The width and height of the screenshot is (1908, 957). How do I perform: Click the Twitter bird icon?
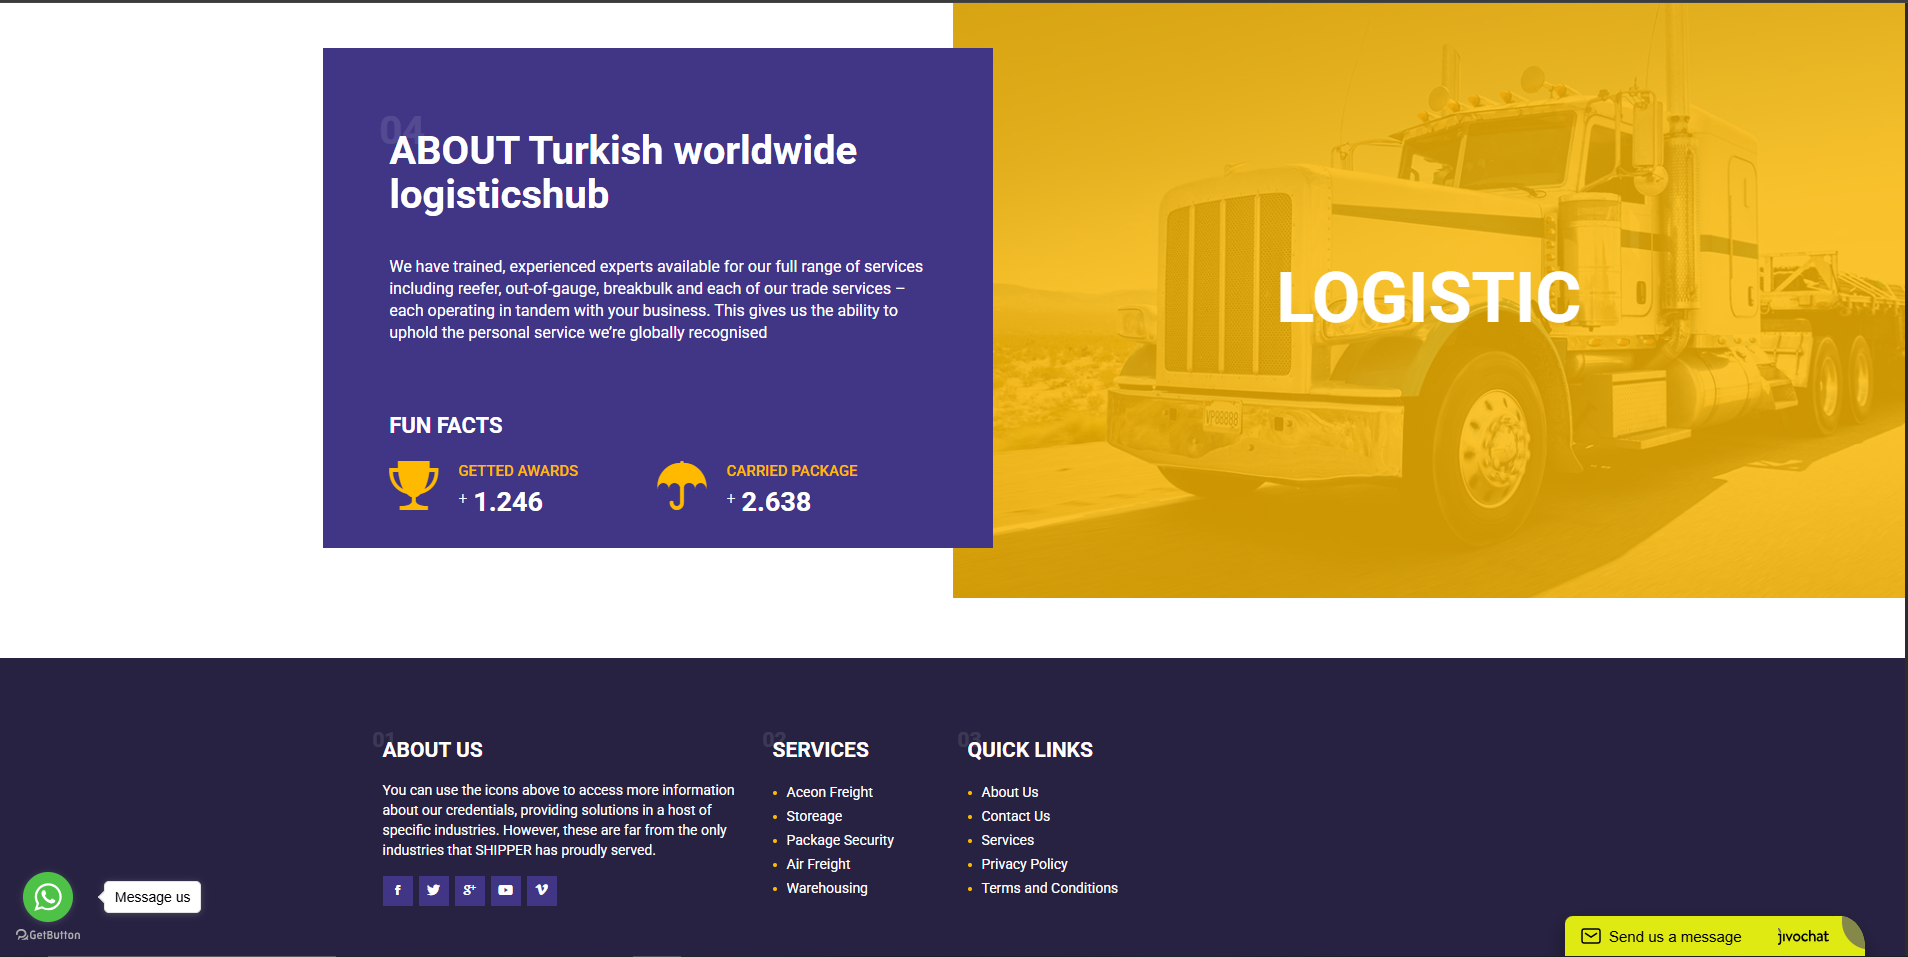tap(433, 890)
